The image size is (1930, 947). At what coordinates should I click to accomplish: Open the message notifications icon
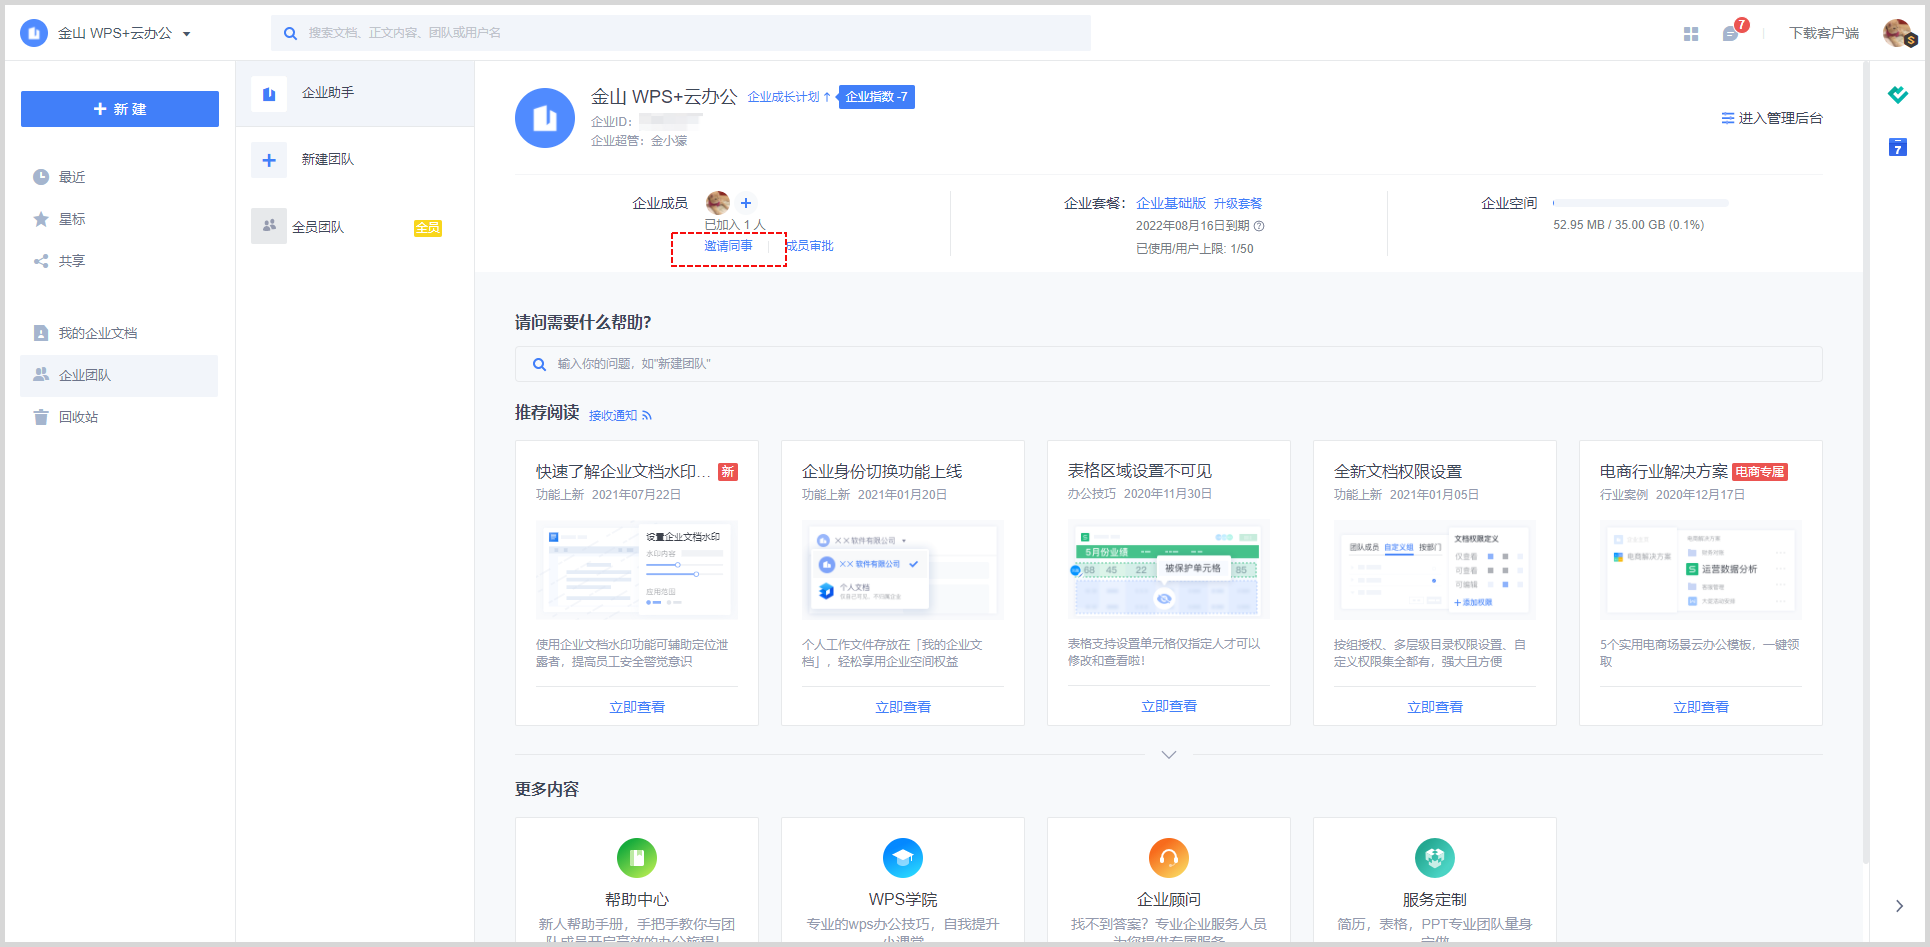coord(1731,34)
